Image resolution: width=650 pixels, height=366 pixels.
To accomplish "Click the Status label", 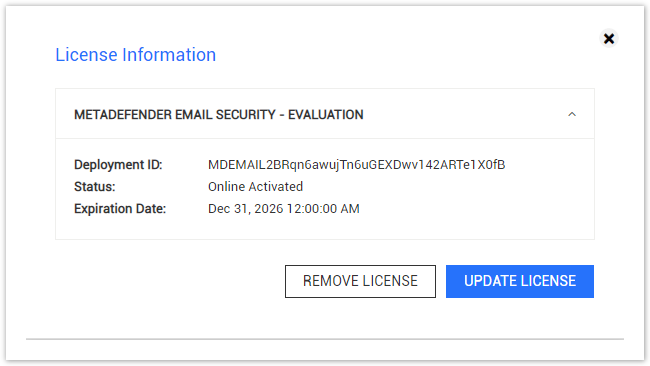I will (x=95, y=187).
